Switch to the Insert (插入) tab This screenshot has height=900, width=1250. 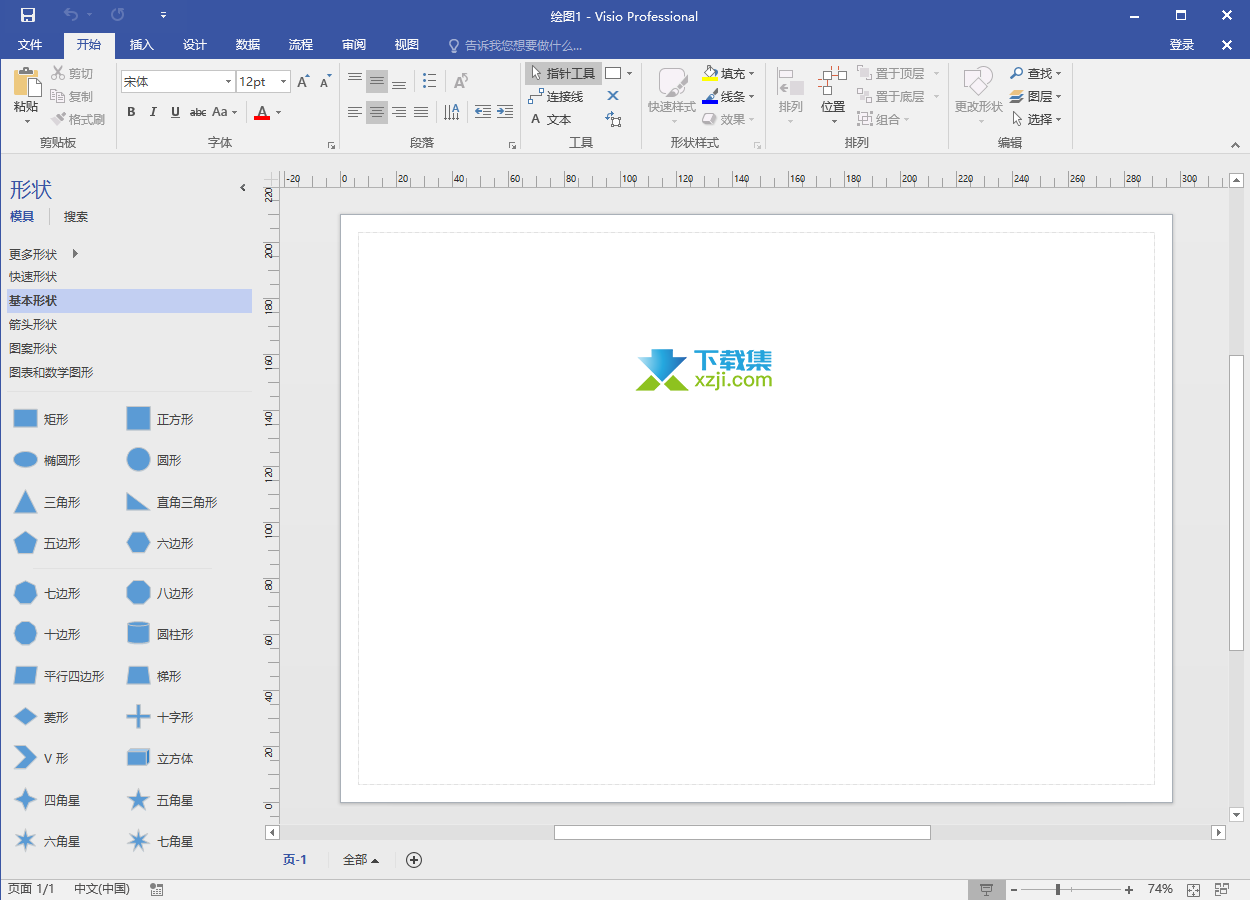142,45
